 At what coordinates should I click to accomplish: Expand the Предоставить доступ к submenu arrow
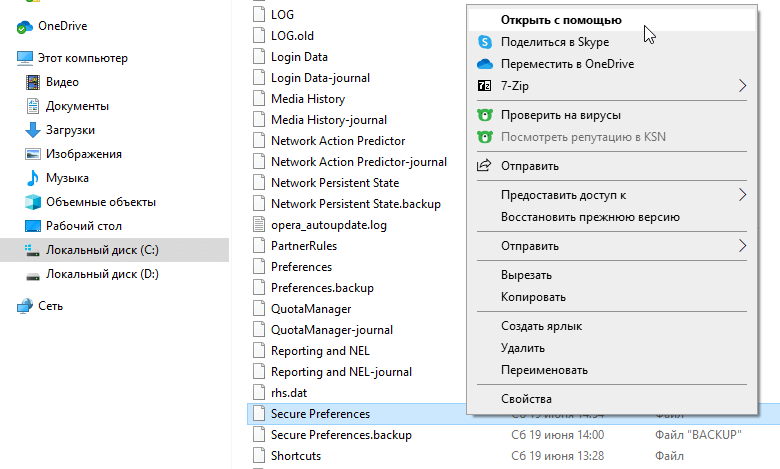(x=742, y=195)
